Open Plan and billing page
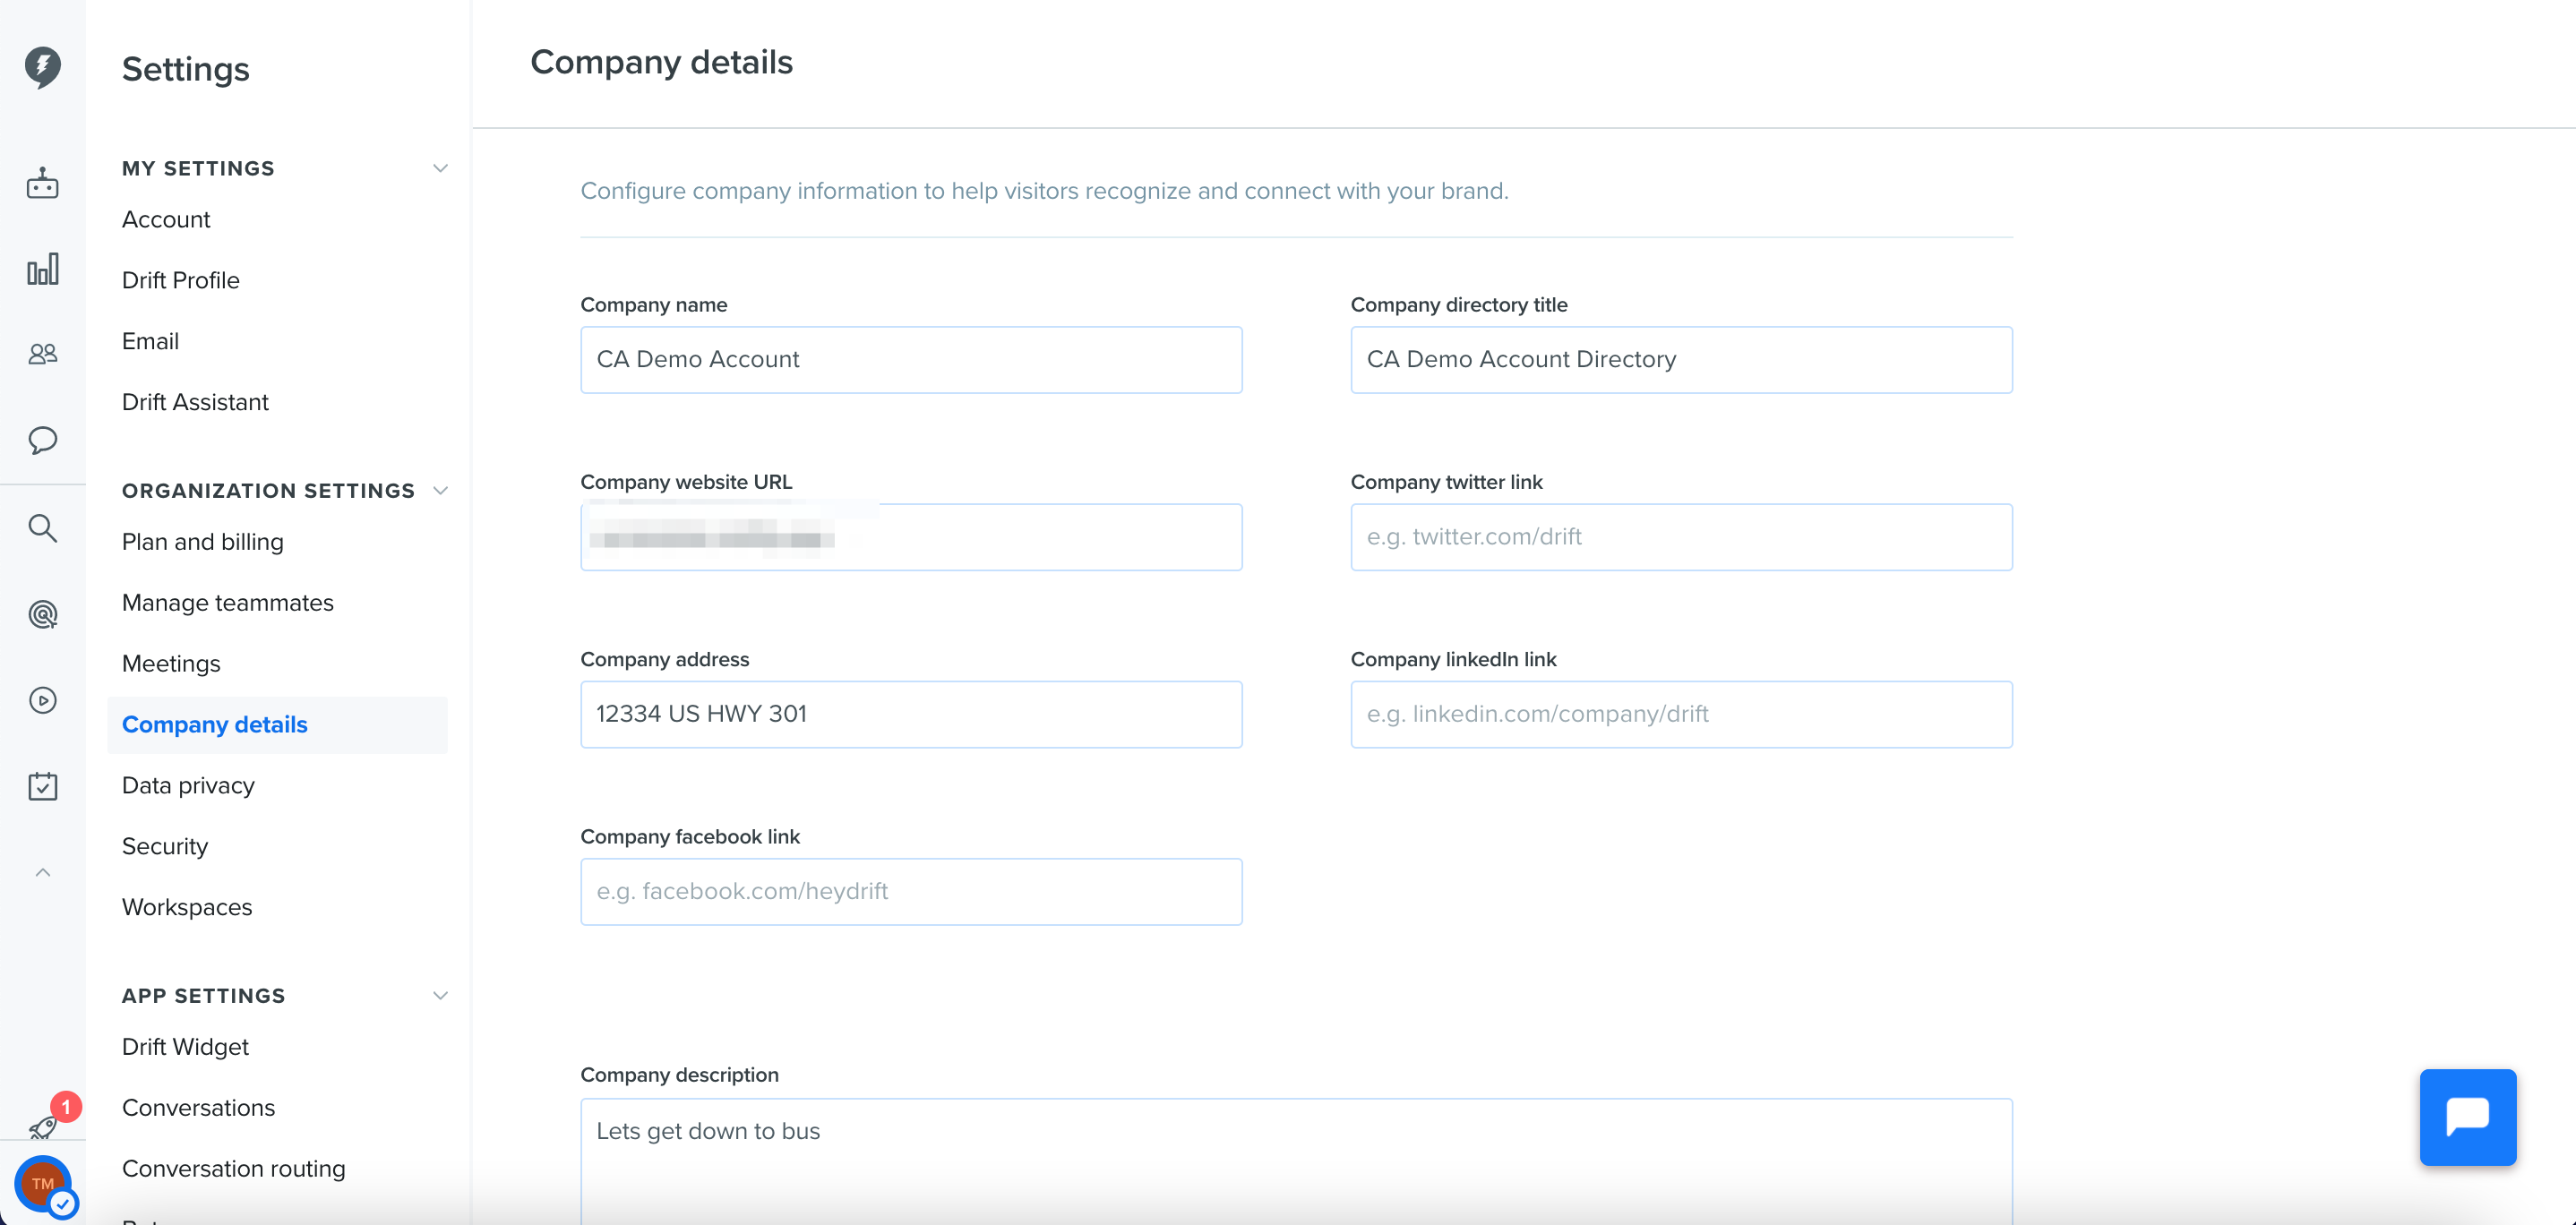This screenshot has height=1225, width=2576. (203, 542)
